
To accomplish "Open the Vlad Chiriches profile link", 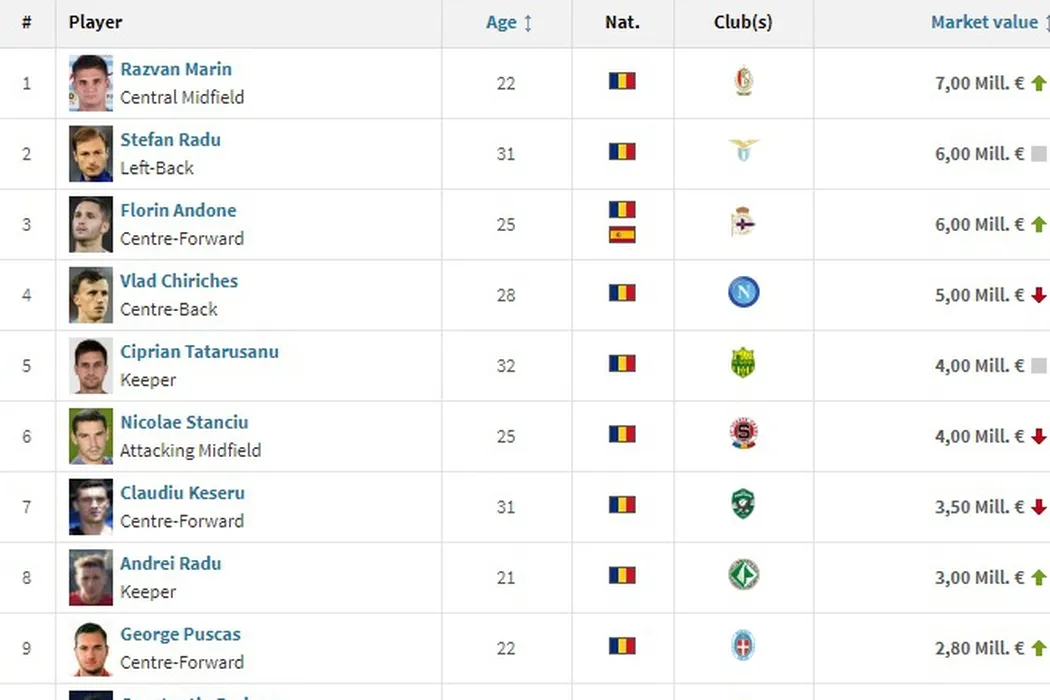I will click(179, 281).
